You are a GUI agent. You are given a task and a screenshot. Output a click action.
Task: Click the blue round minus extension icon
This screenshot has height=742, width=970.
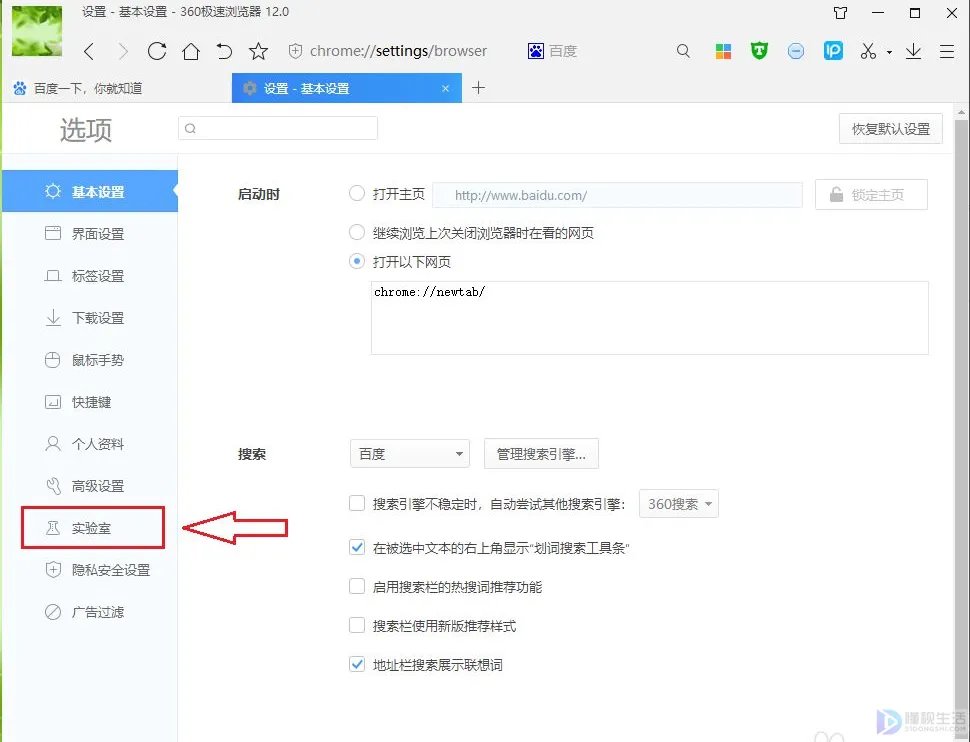(796, 51)
